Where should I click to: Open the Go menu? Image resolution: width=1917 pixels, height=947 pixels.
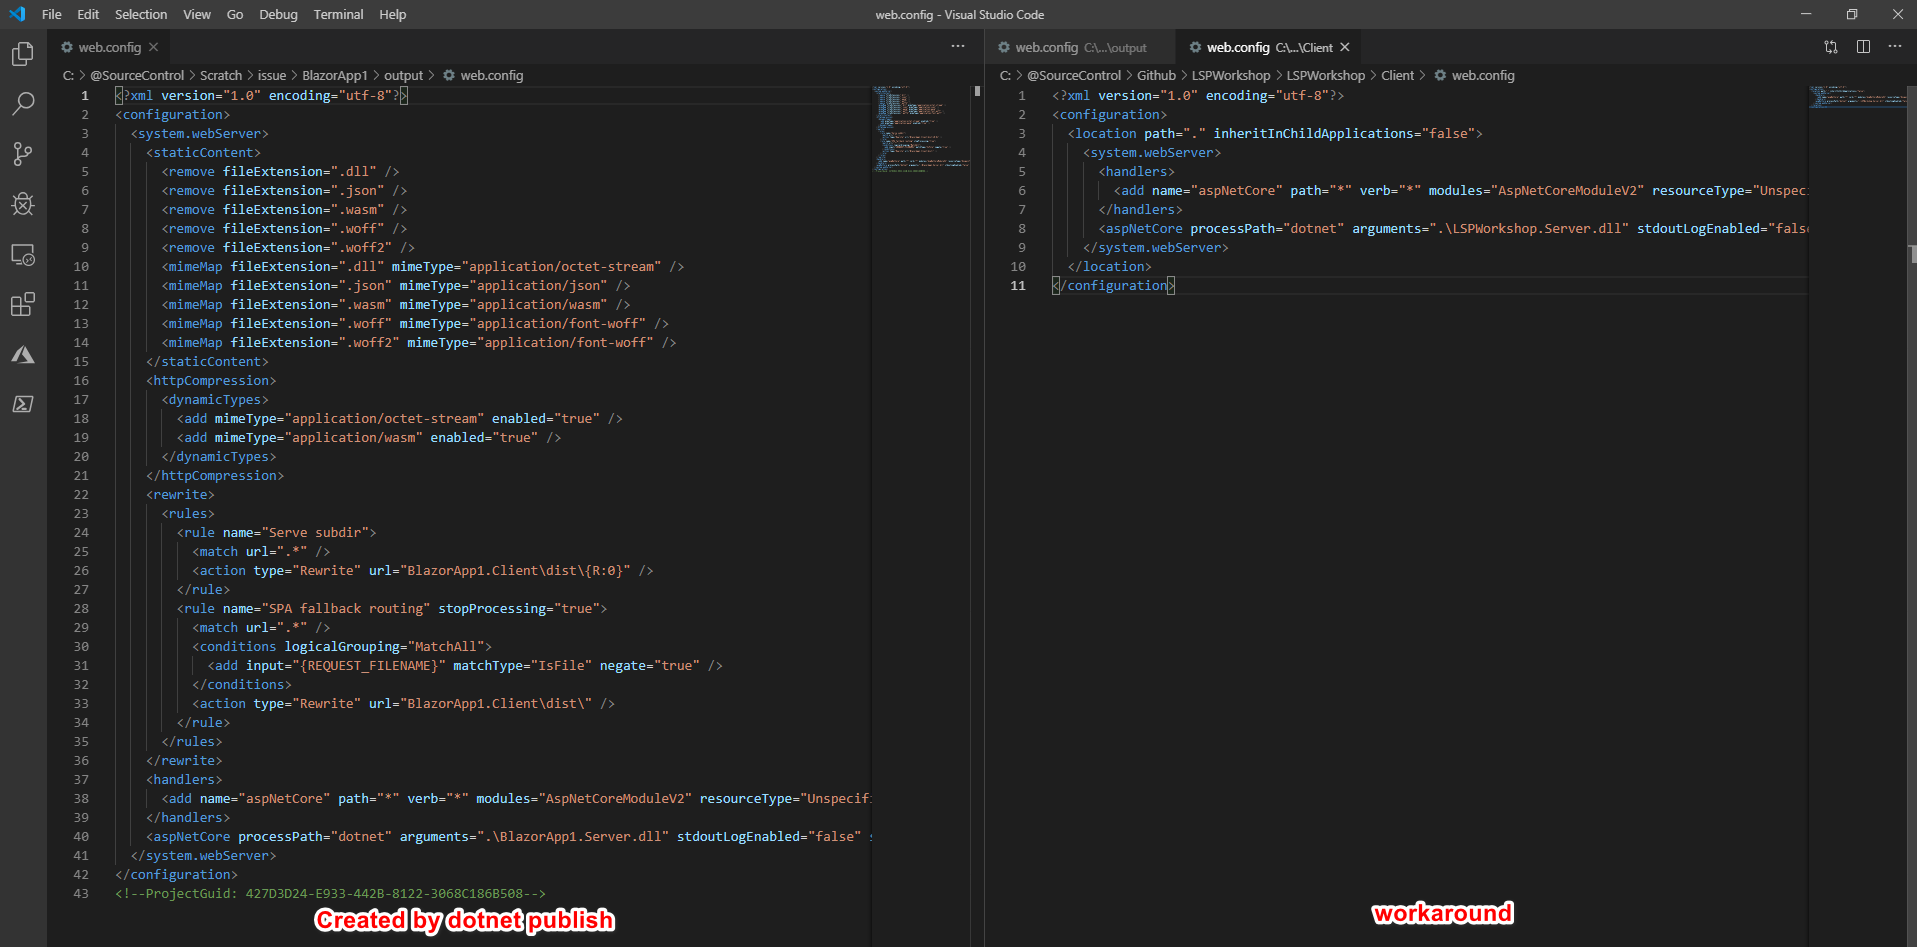(235, 14)
